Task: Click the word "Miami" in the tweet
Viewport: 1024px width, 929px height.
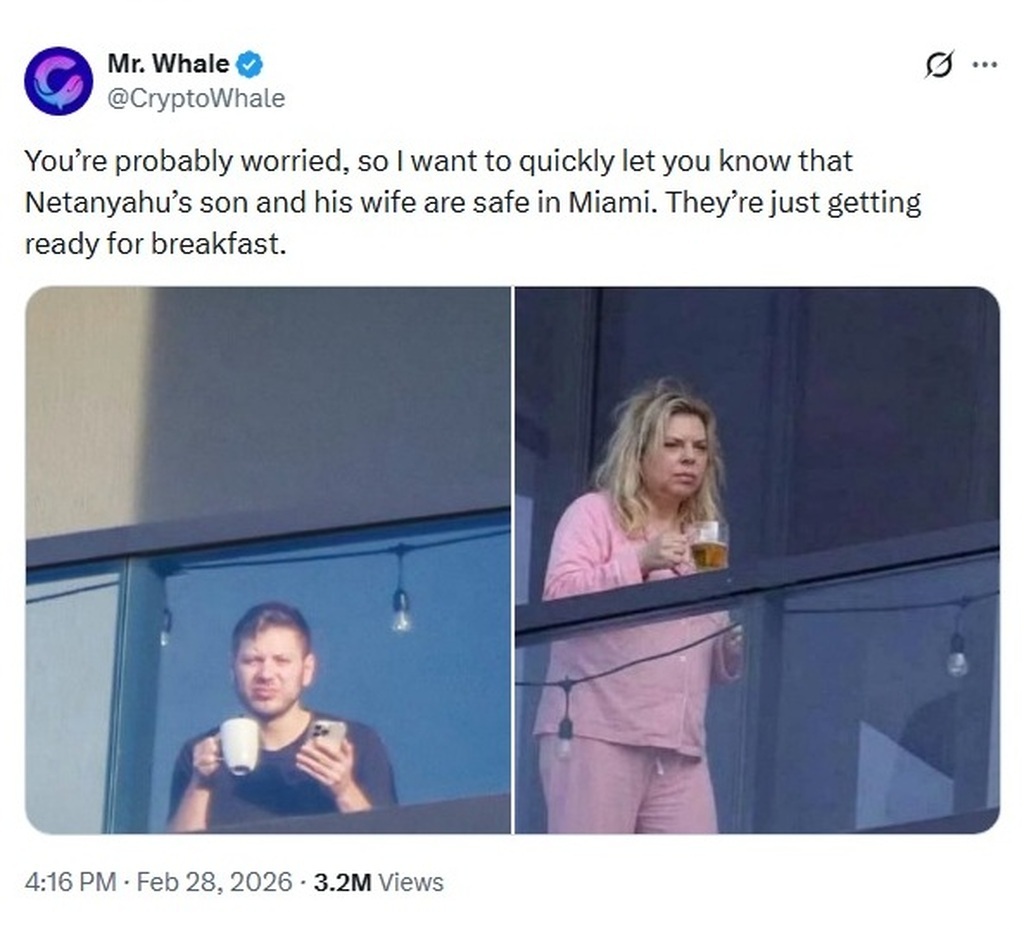Action: [611, 202]
